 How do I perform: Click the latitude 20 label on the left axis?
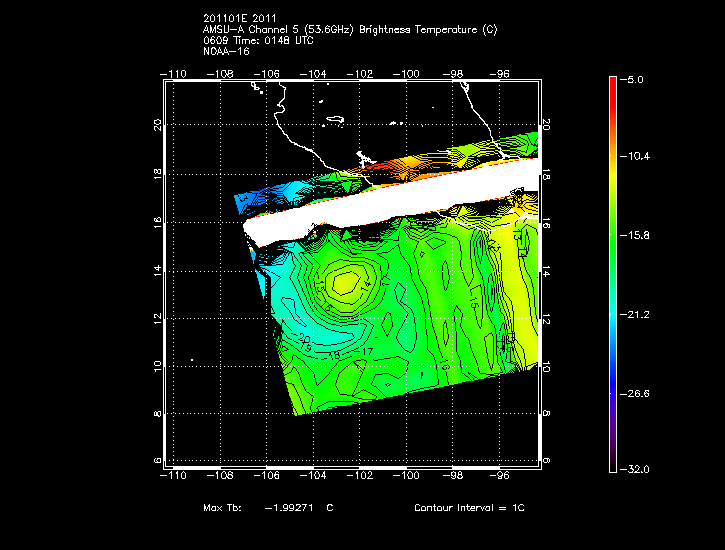click(x=157, y=124)
